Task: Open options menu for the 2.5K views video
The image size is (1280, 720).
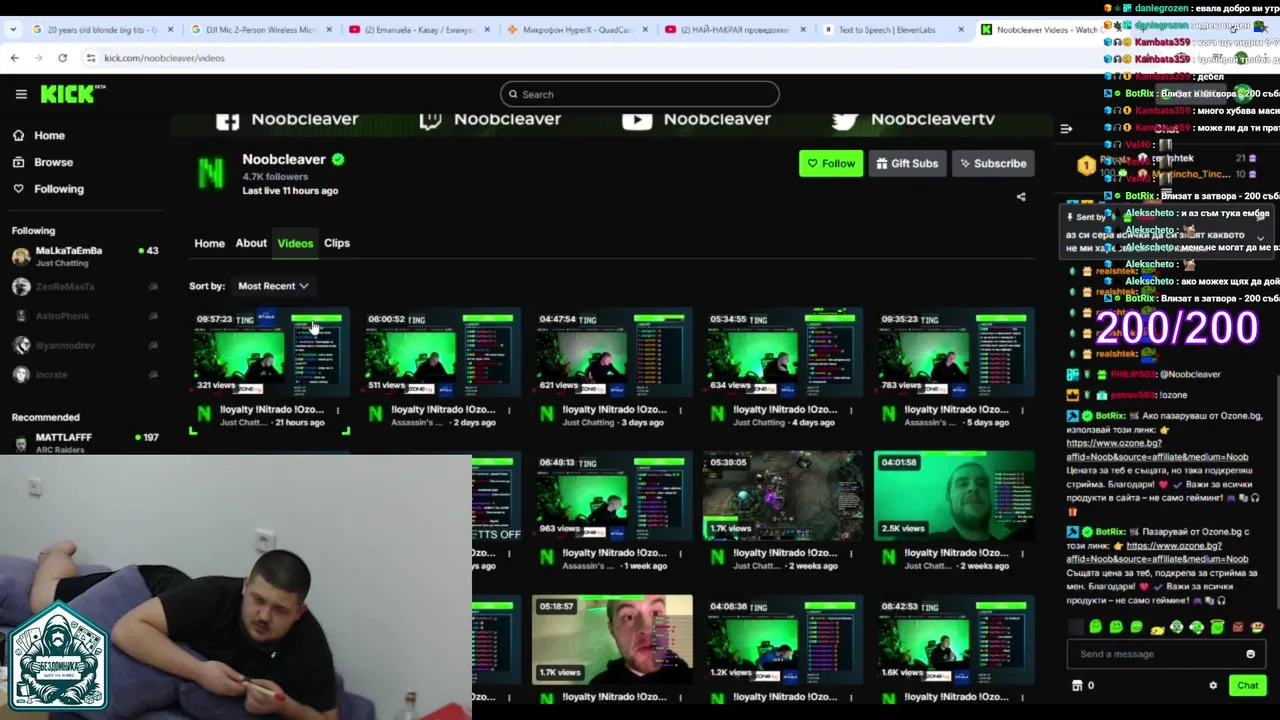Action: [1022, 553]
